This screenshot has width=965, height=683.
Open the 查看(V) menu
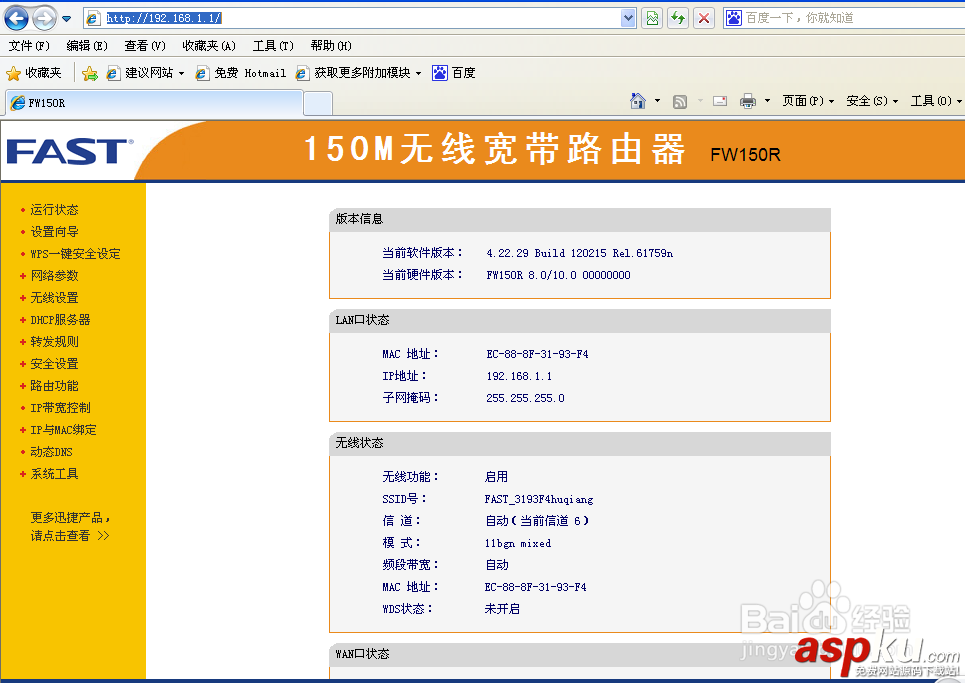coord(145,46)
